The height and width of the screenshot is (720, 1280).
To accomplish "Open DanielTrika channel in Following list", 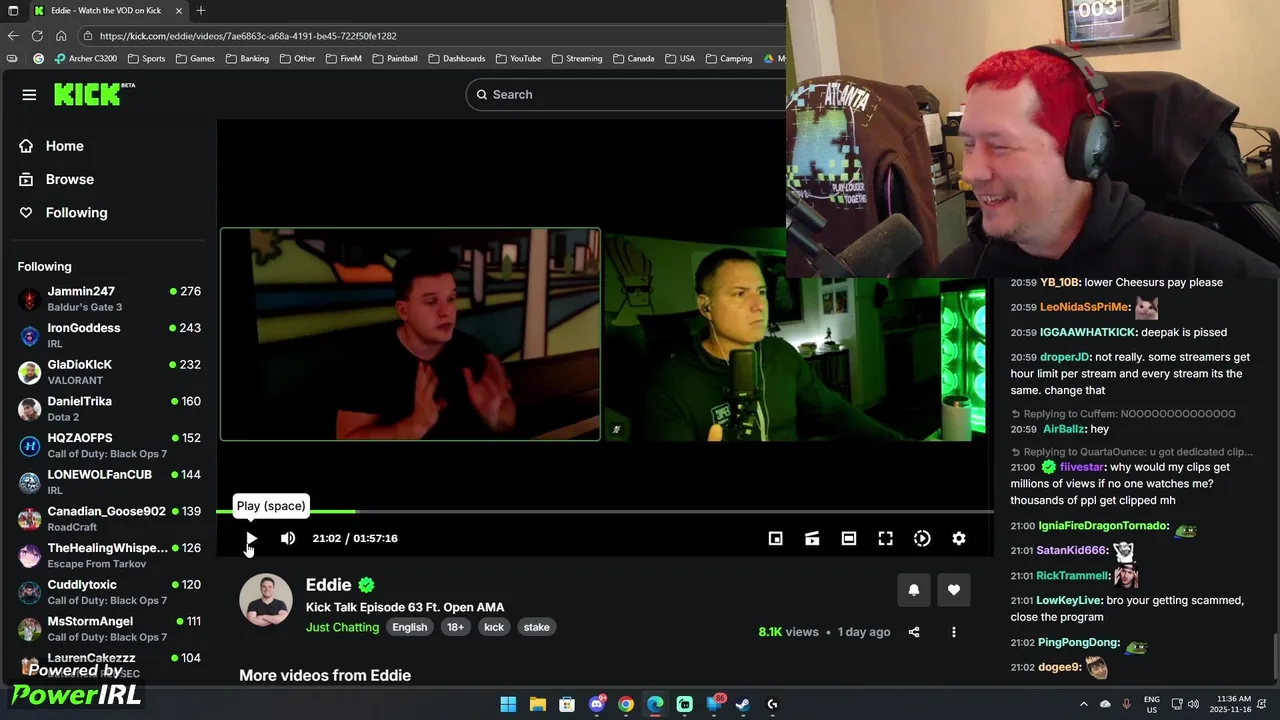I will pos(109,409).
